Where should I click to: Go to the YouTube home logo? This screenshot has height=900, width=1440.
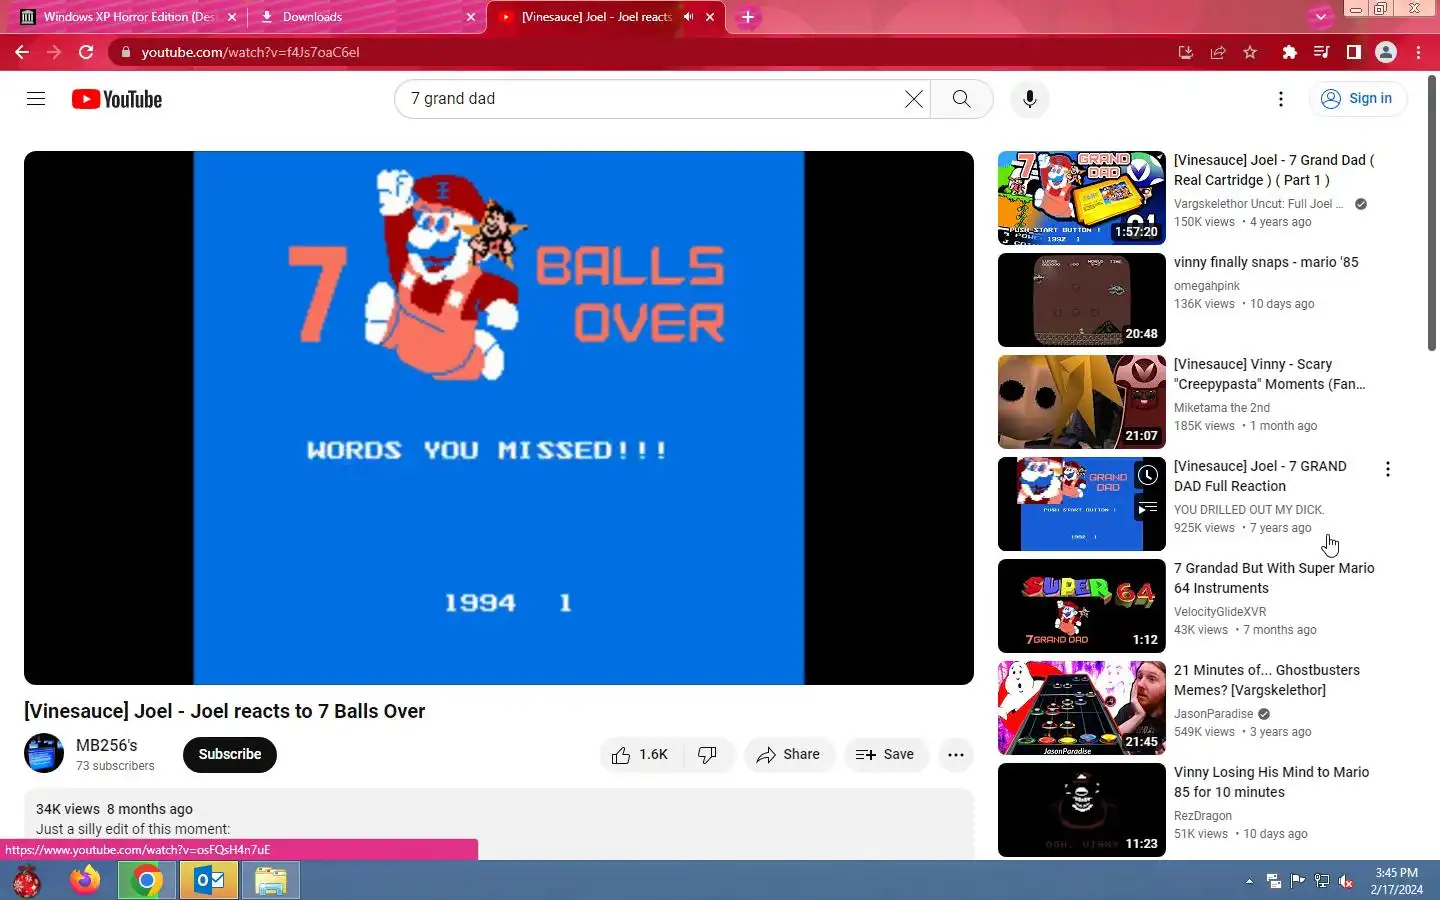[x=117, y=99]
